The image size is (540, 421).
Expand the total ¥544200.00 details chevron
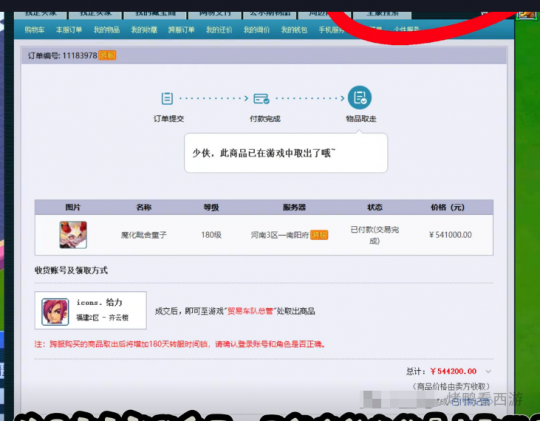(x=488, y=371)
